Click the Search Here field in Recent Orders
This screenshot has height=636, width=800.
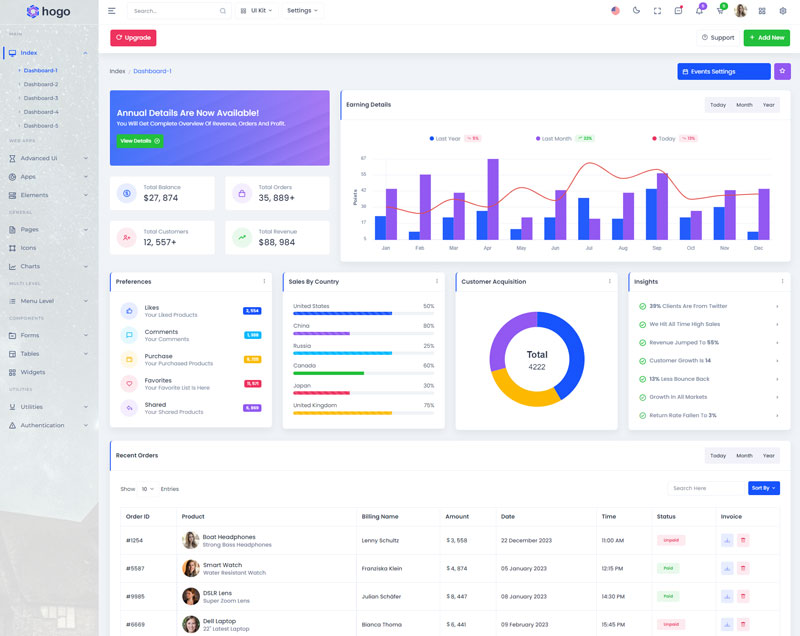pos(706,488)
